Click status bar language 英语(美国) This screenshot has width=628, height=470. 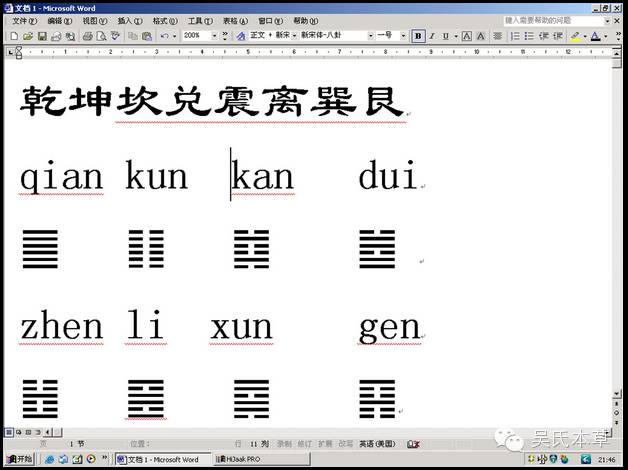tap(377, 444)
